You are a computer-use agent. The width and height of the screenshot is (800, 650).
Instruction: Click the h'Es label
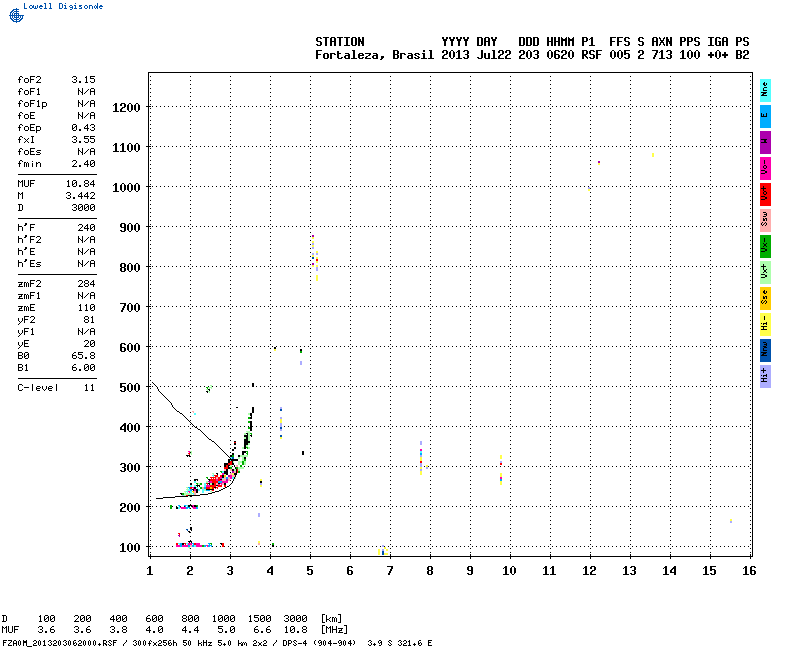pos(30,264)
